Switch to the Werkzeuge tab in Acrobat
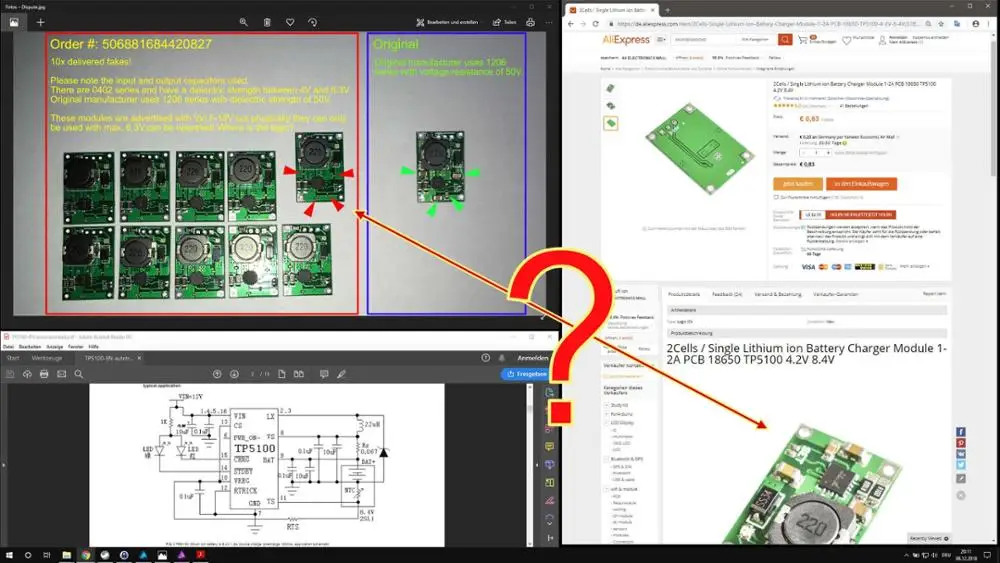Image resolution: width=1000 pixels, height=563 pixels. [47, 358]
